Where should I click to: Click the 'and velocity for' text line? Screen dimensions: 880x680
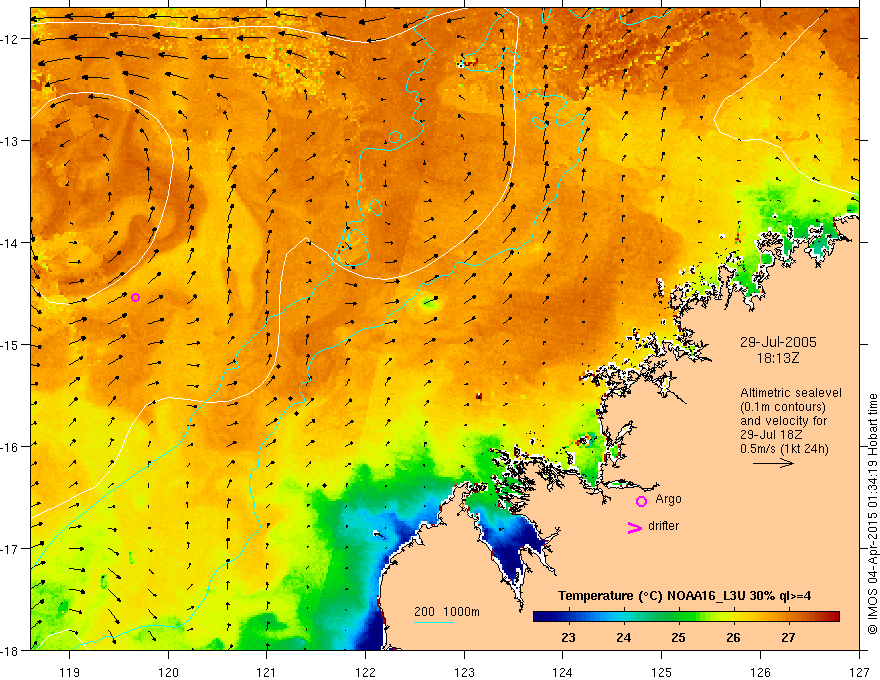pos(783,421)
